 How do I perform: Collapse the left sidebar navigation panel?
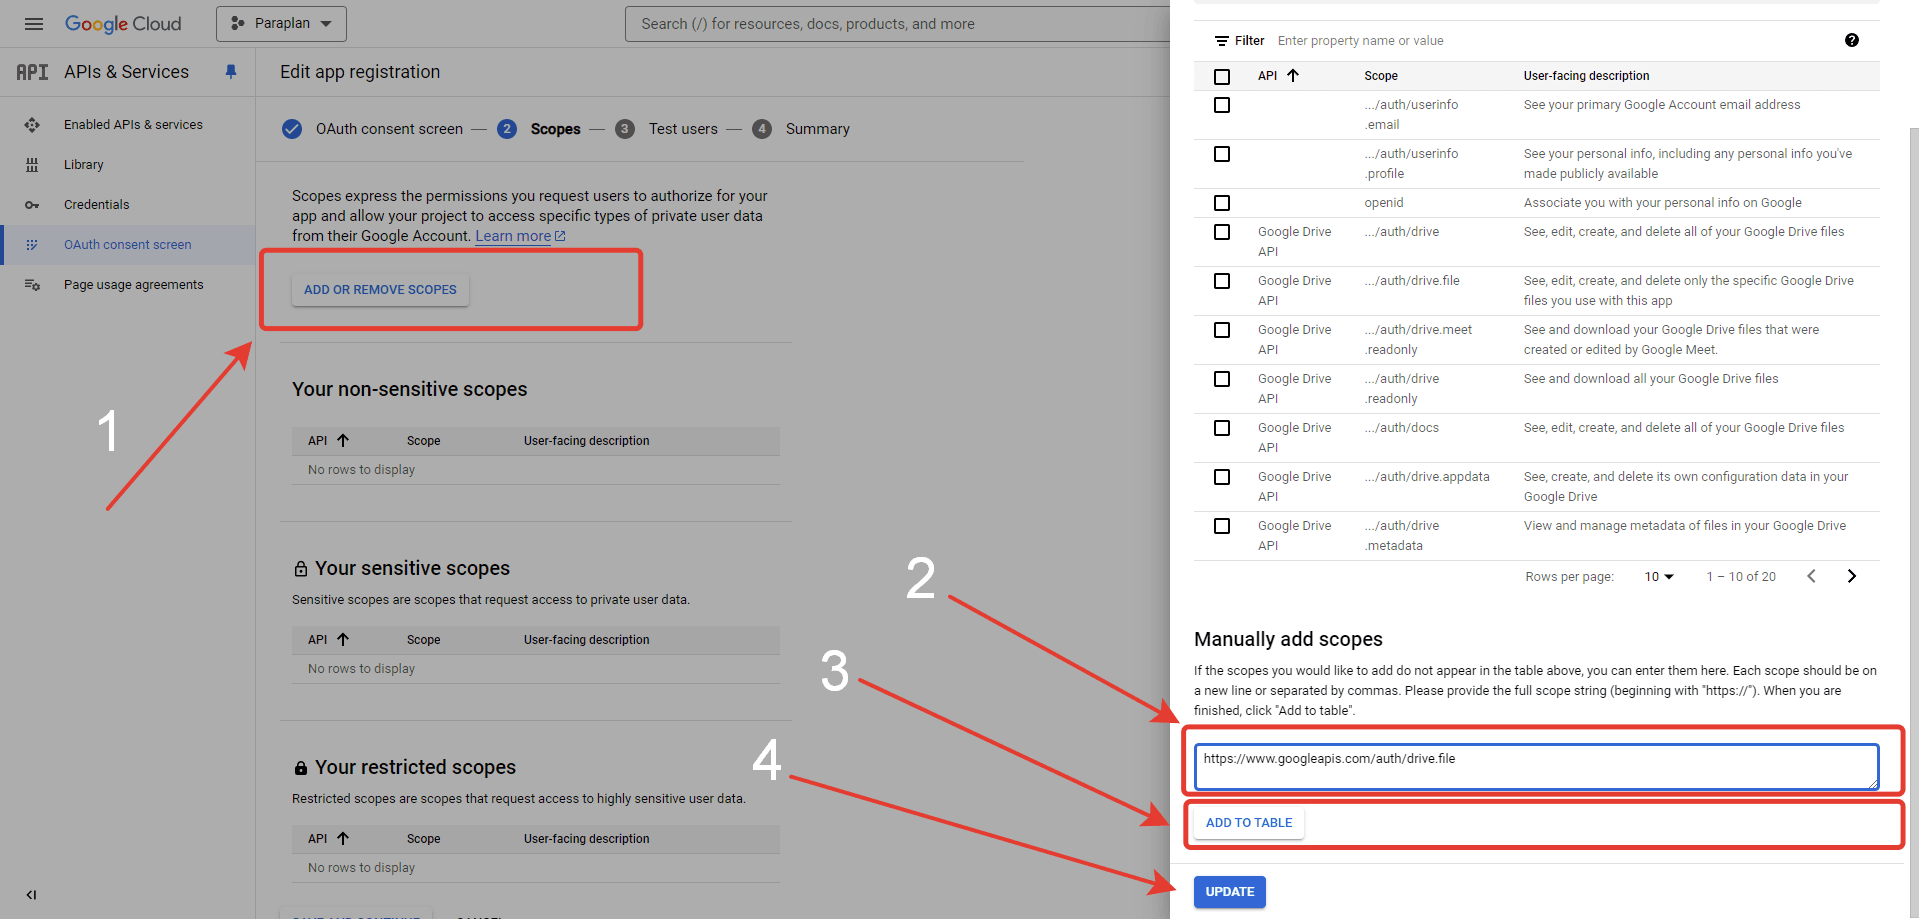31,895
